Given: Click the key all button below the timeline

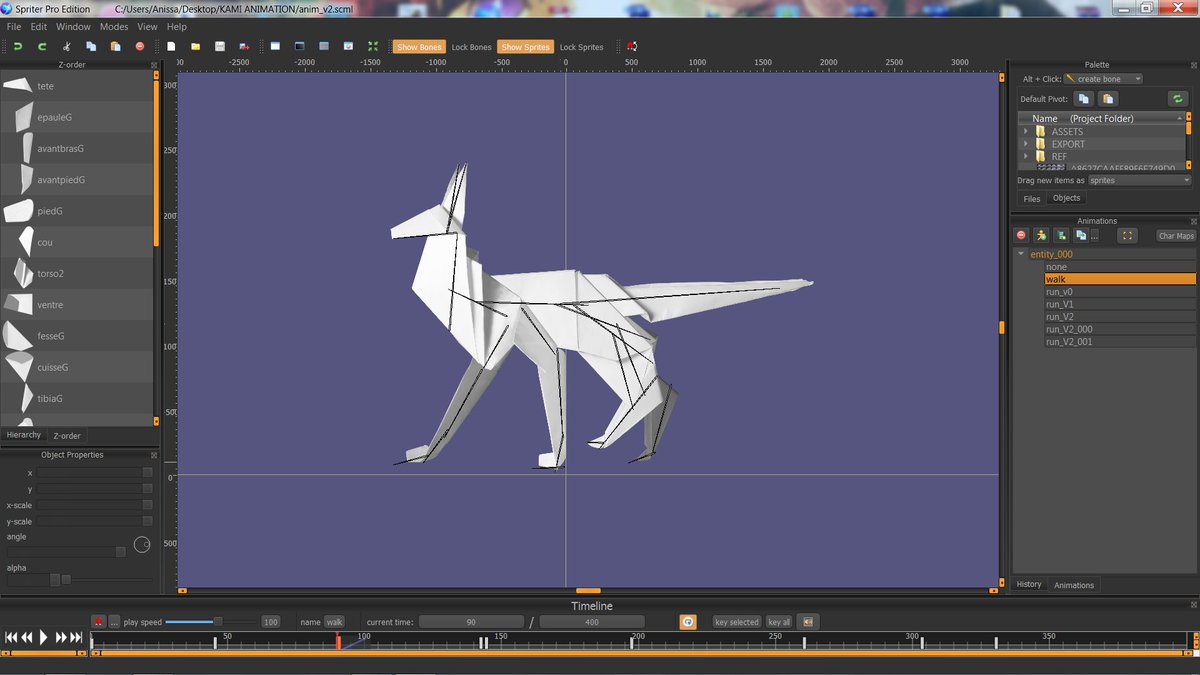Looking at the screenshot, I should (x=779, y=621).
